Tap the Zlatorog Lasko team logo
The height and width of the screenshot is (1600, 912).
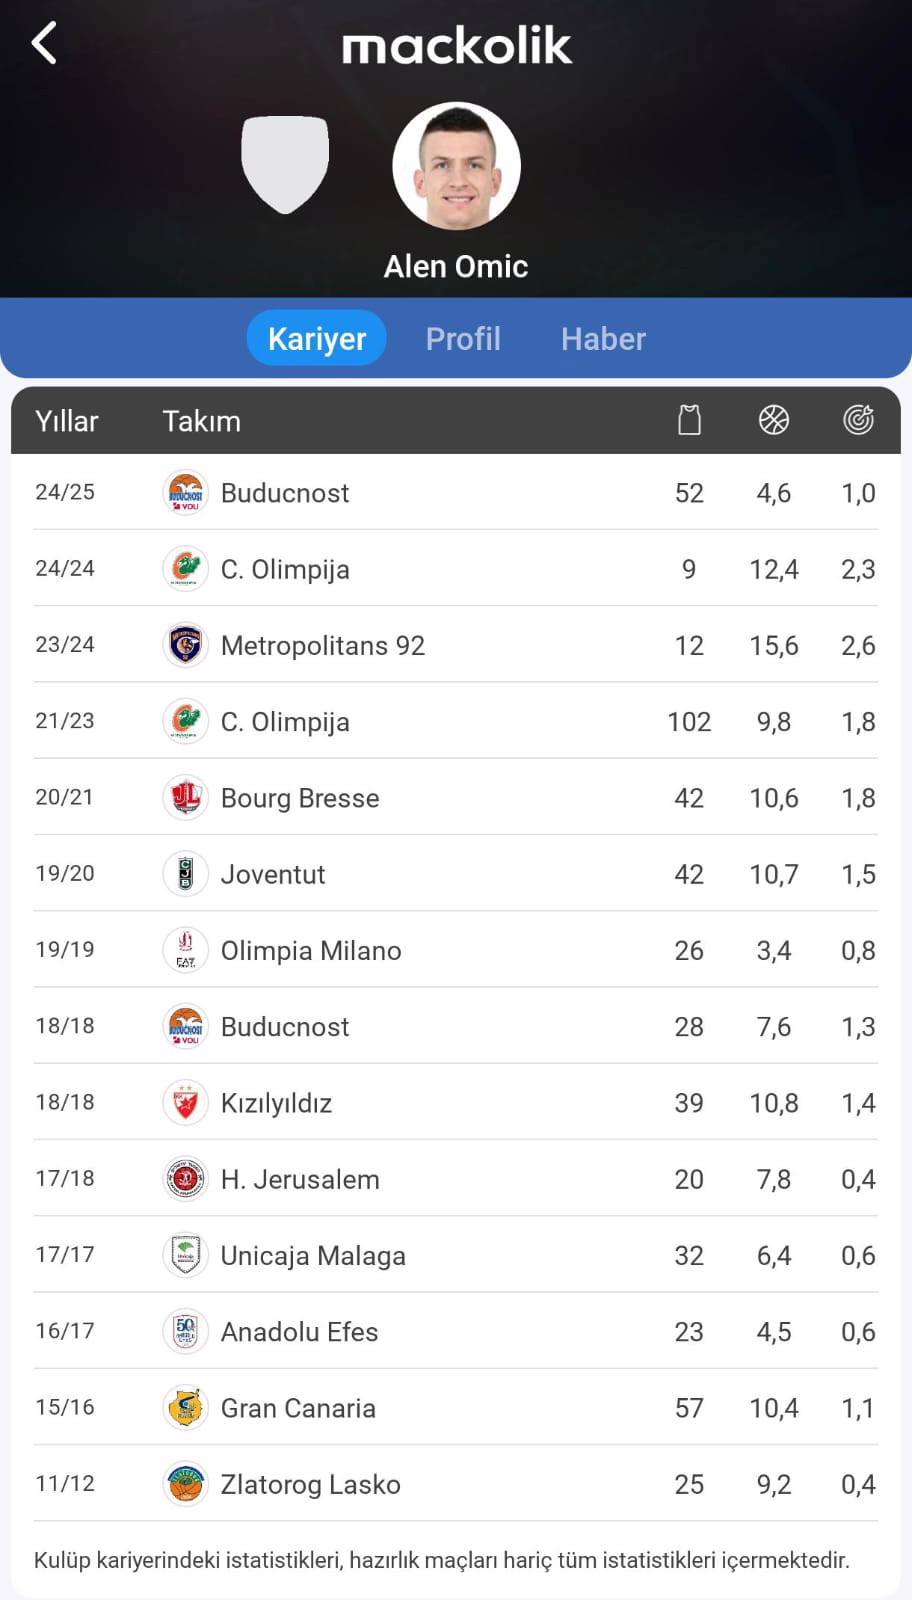tap(186, 1484)
